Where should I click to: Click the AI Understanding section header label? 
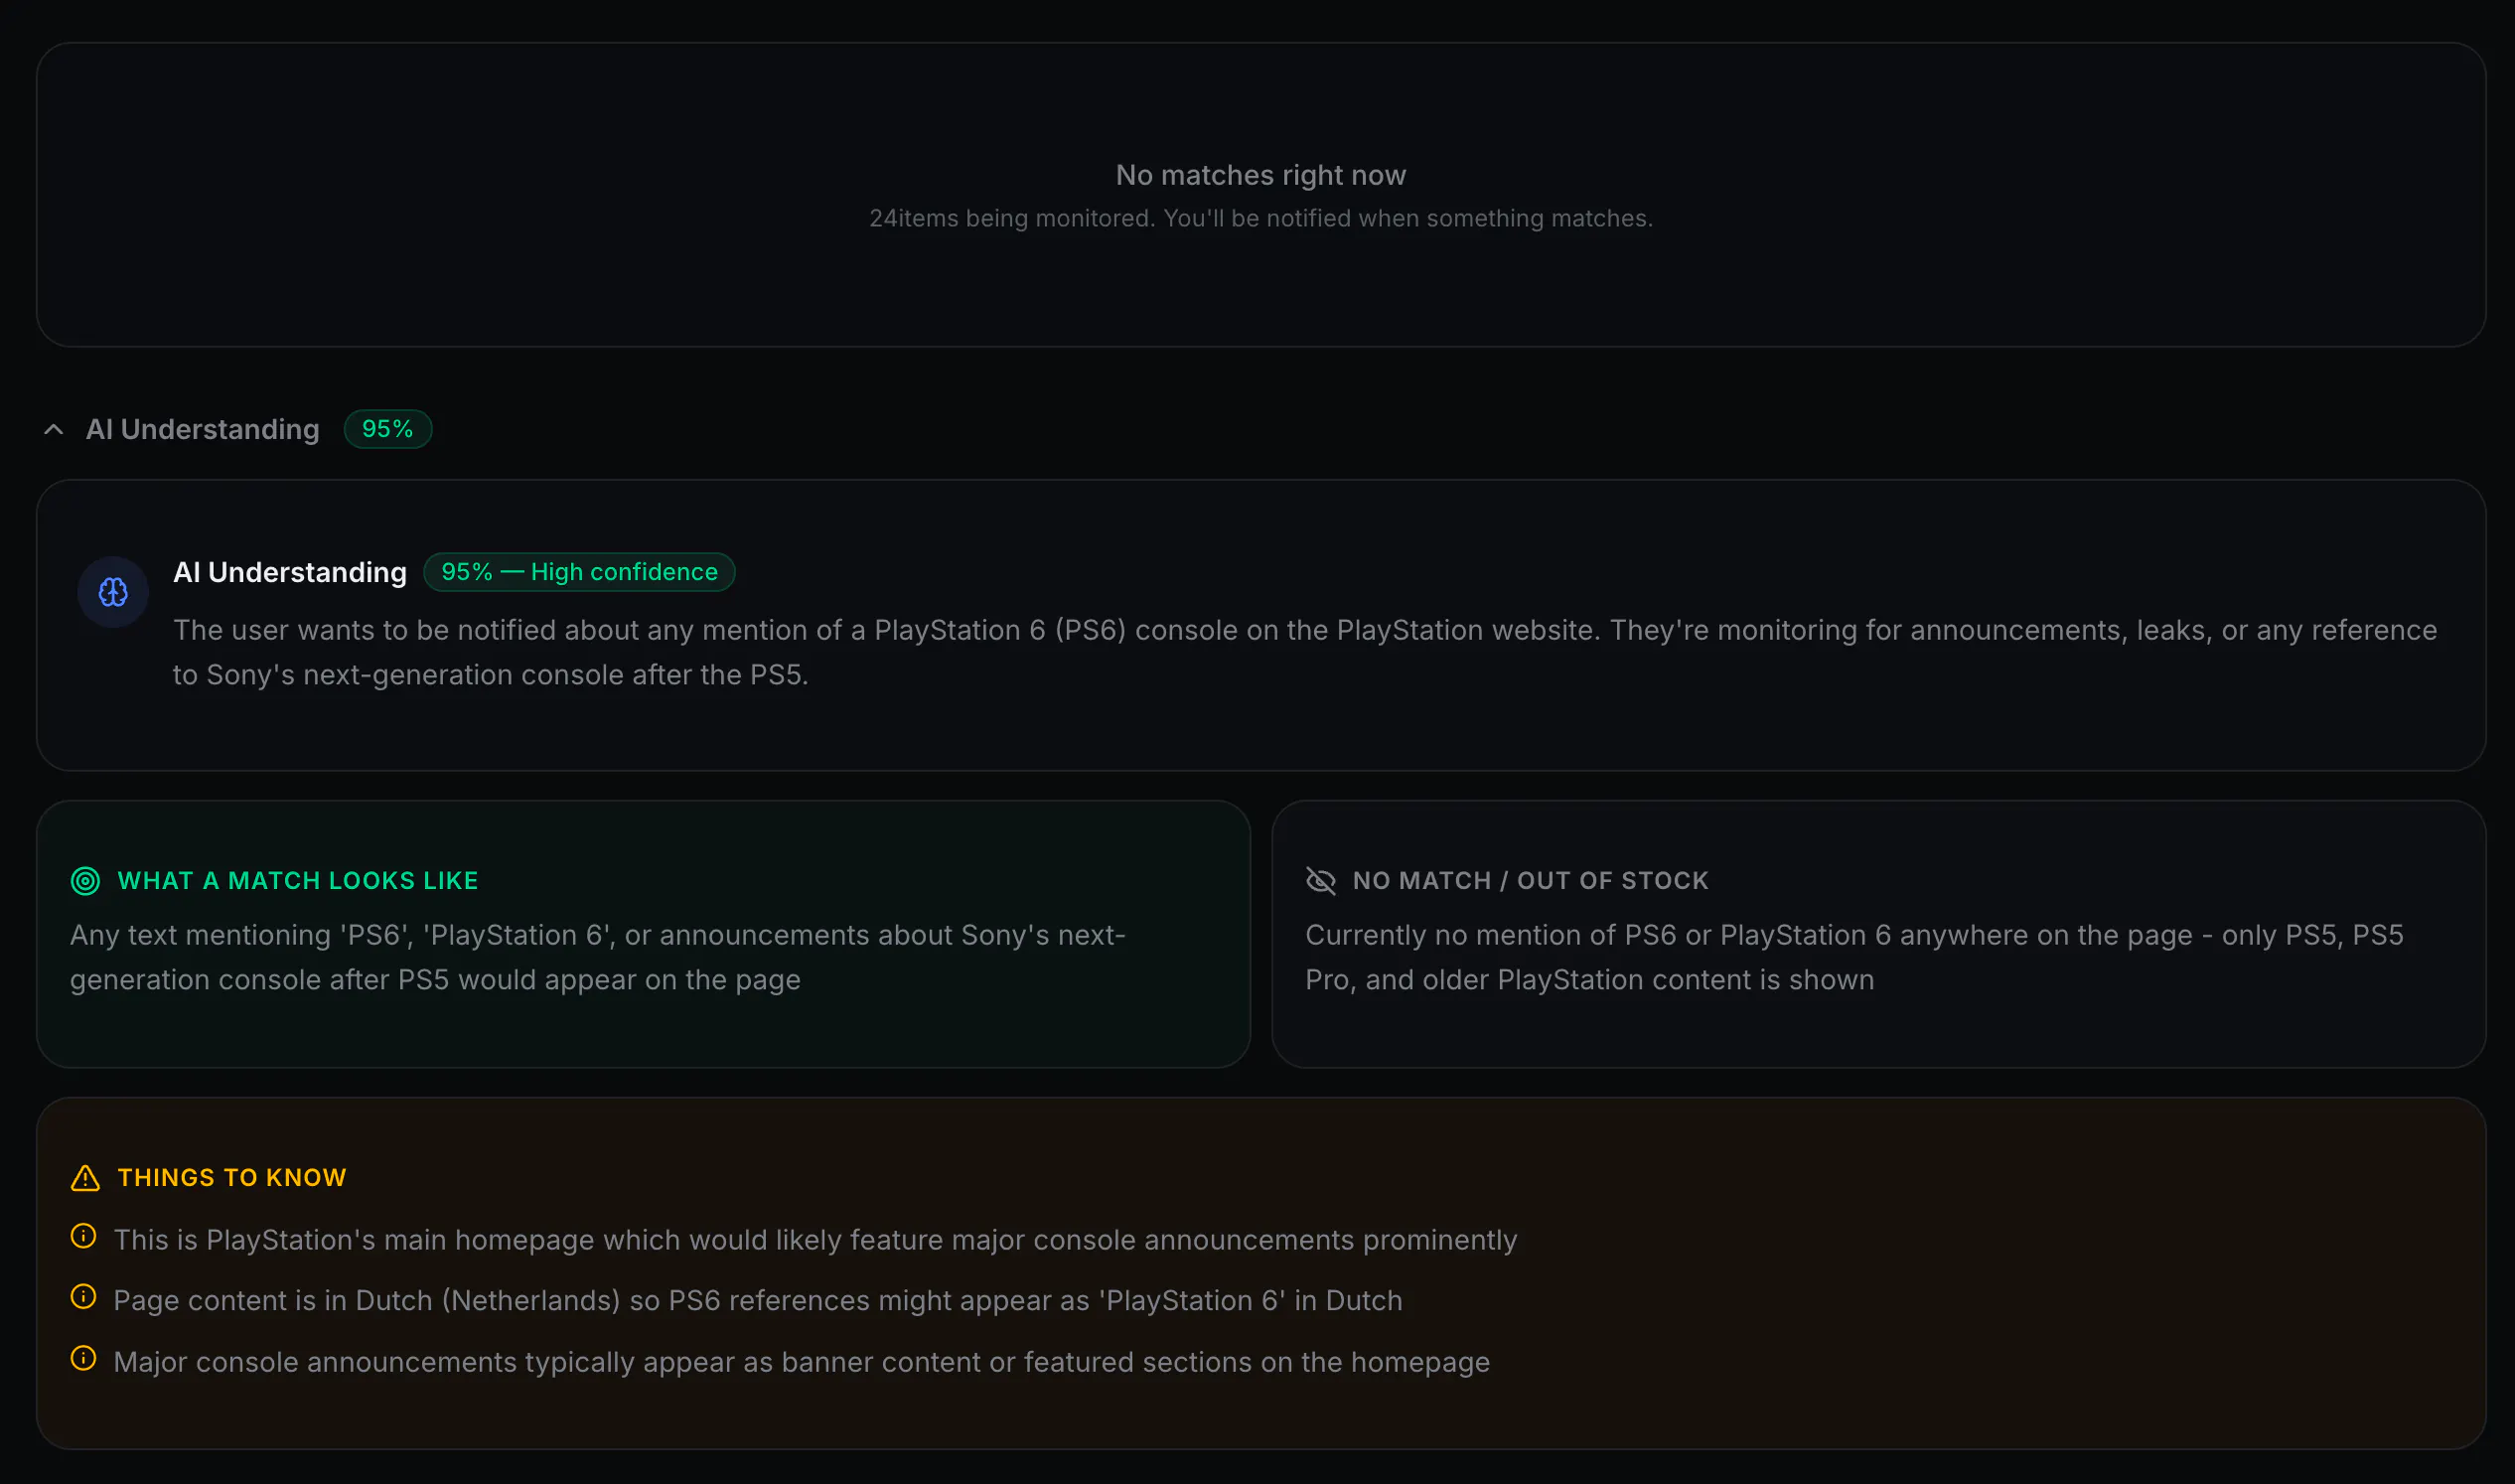[x=203, y=430]
